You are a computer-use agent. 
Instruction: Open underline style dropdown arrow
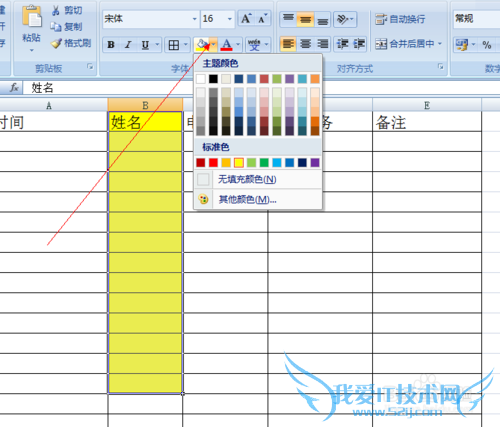[157, 45]
